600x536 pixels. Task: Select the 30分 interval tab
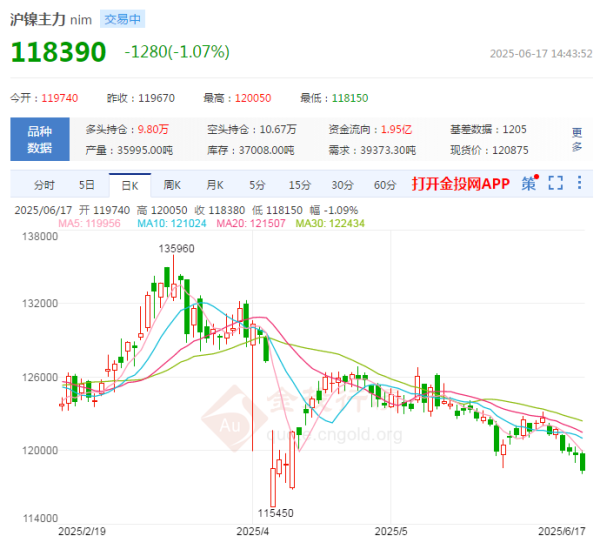tap(342, 185)
